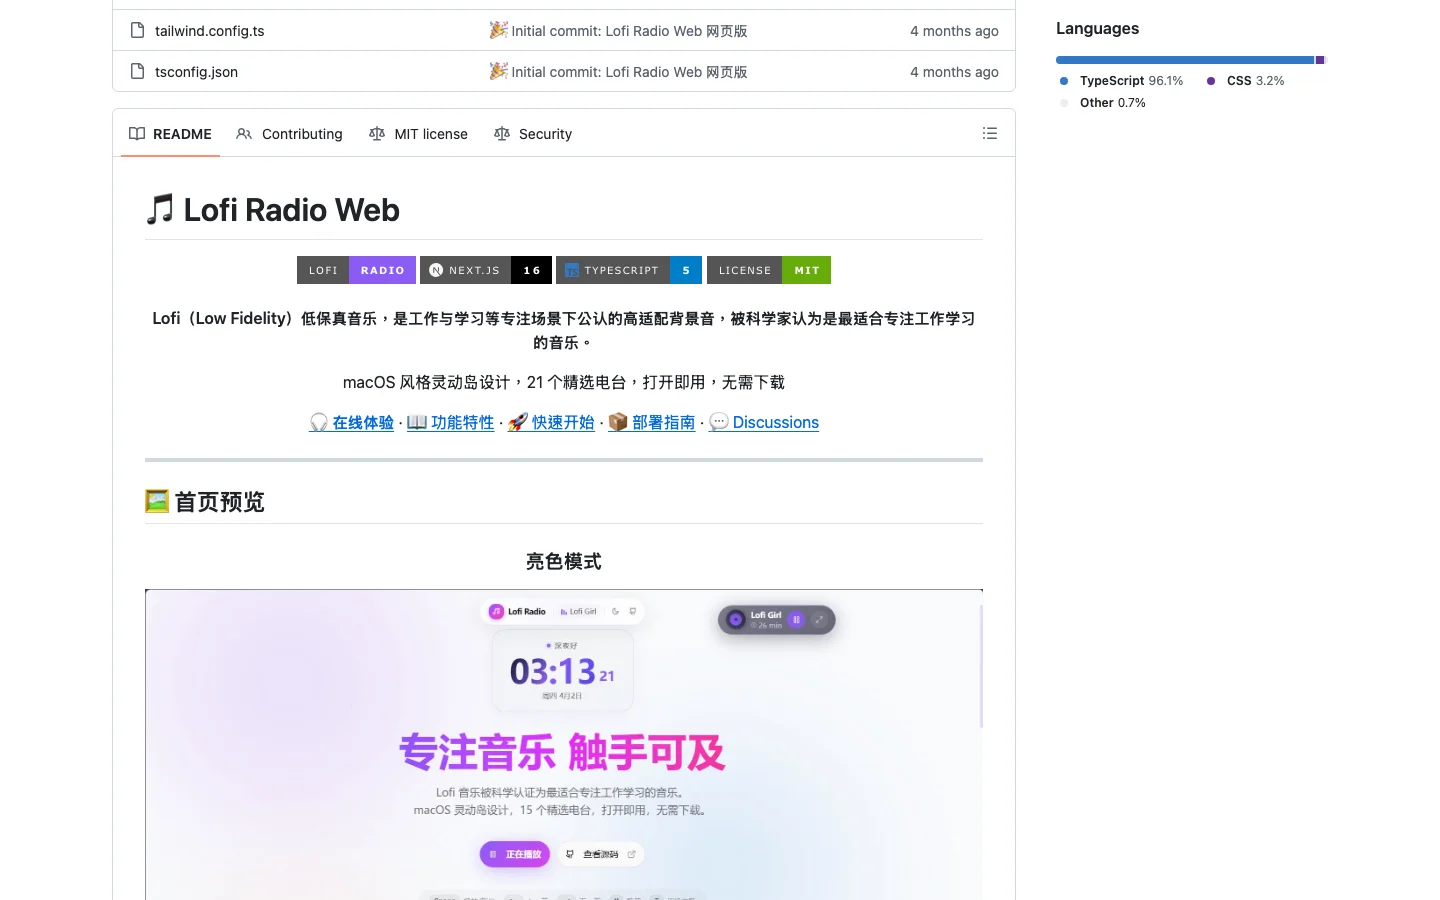1440x900 pixels.
Task: Click the Contributing people icon
Action: coord(244,134)
